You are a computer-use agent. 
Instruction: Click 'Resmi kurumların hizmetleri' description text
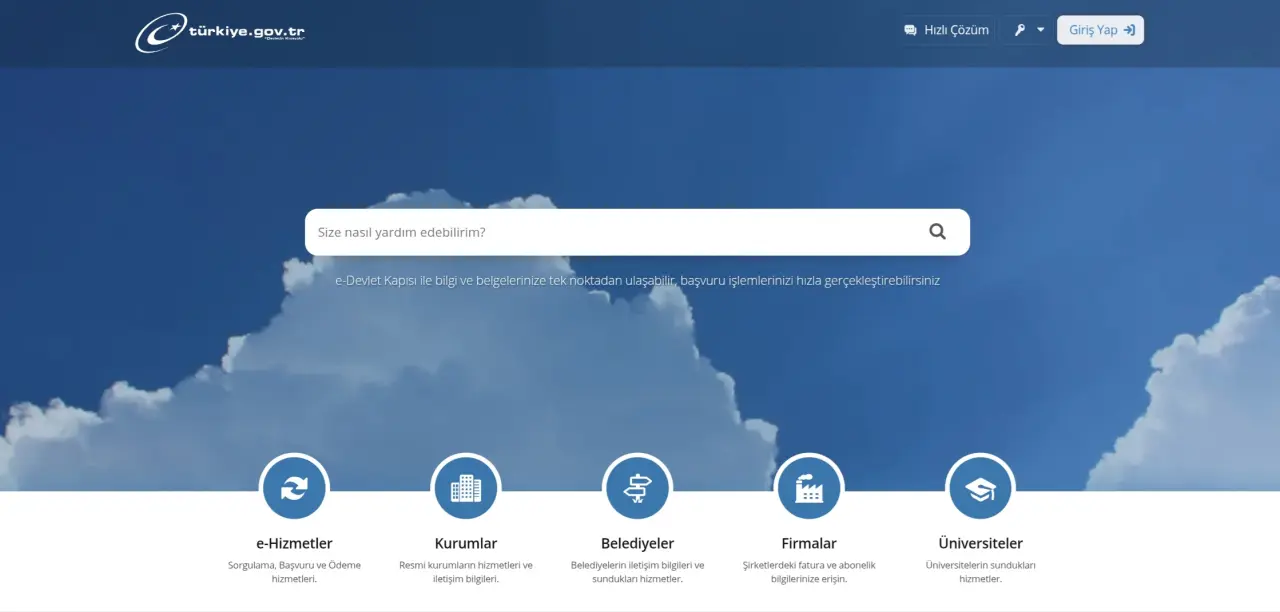466,572
